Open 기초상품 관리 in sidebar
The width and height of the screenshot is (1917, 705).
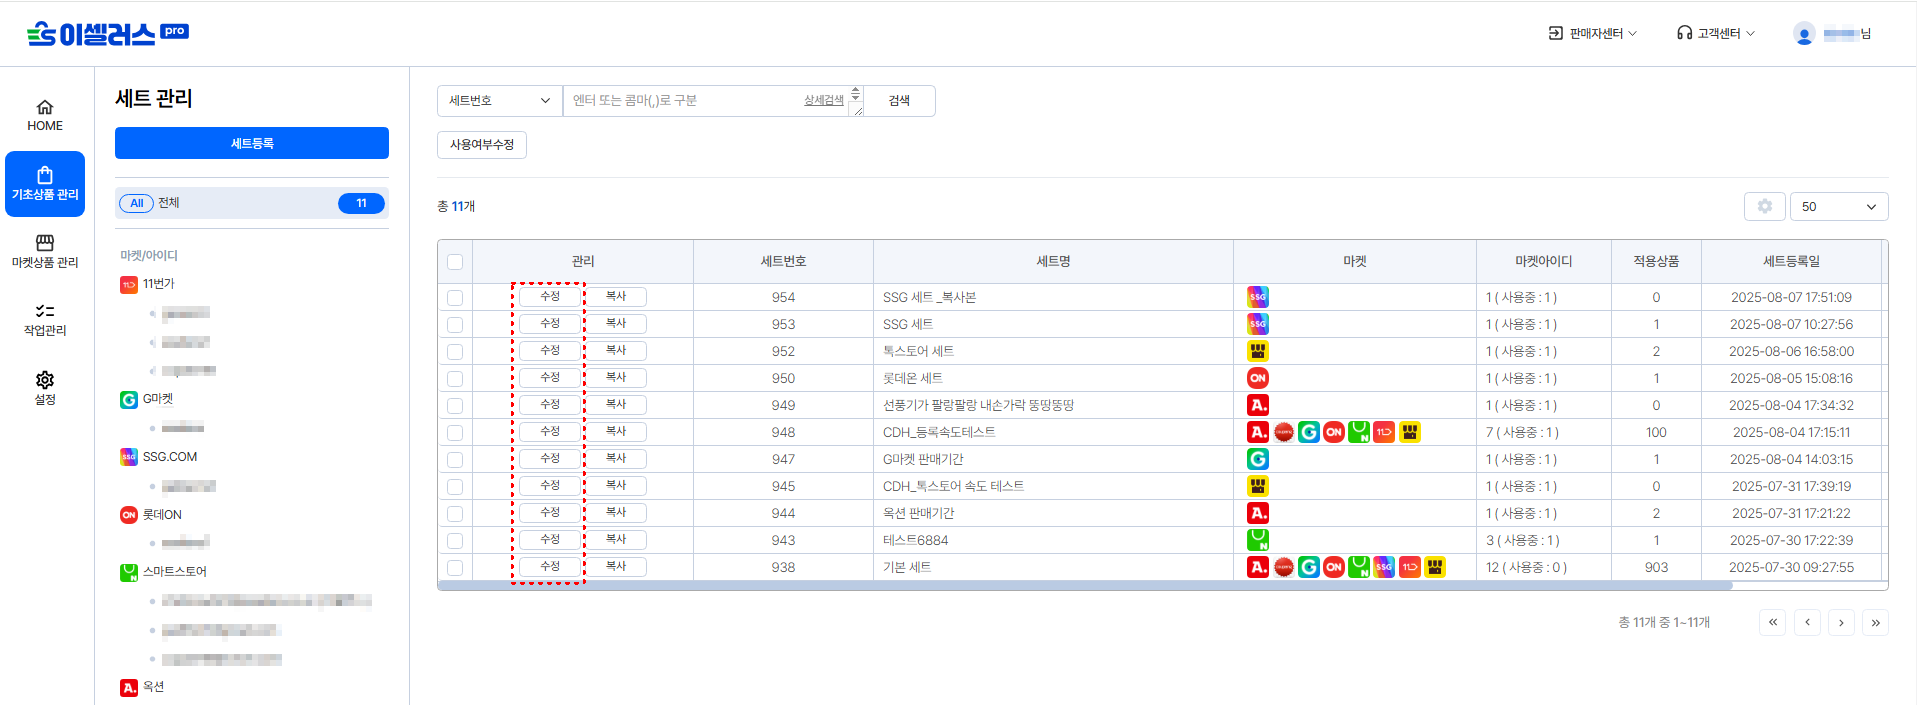tap(45, 184)
